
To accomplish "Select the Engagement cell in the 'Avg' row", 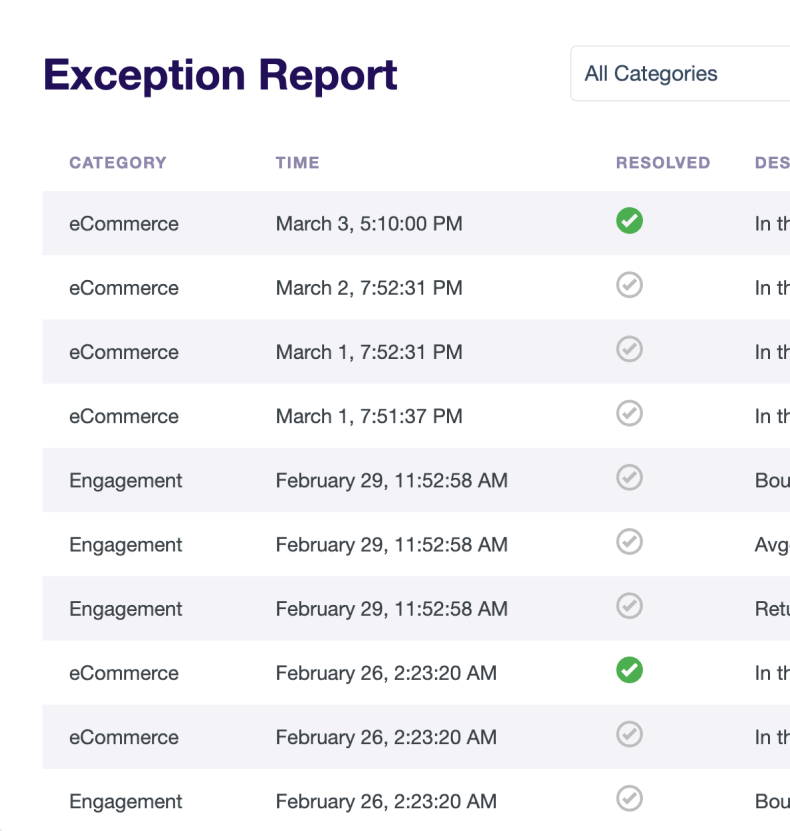I will pyautogui.click(x=126, y=545).
